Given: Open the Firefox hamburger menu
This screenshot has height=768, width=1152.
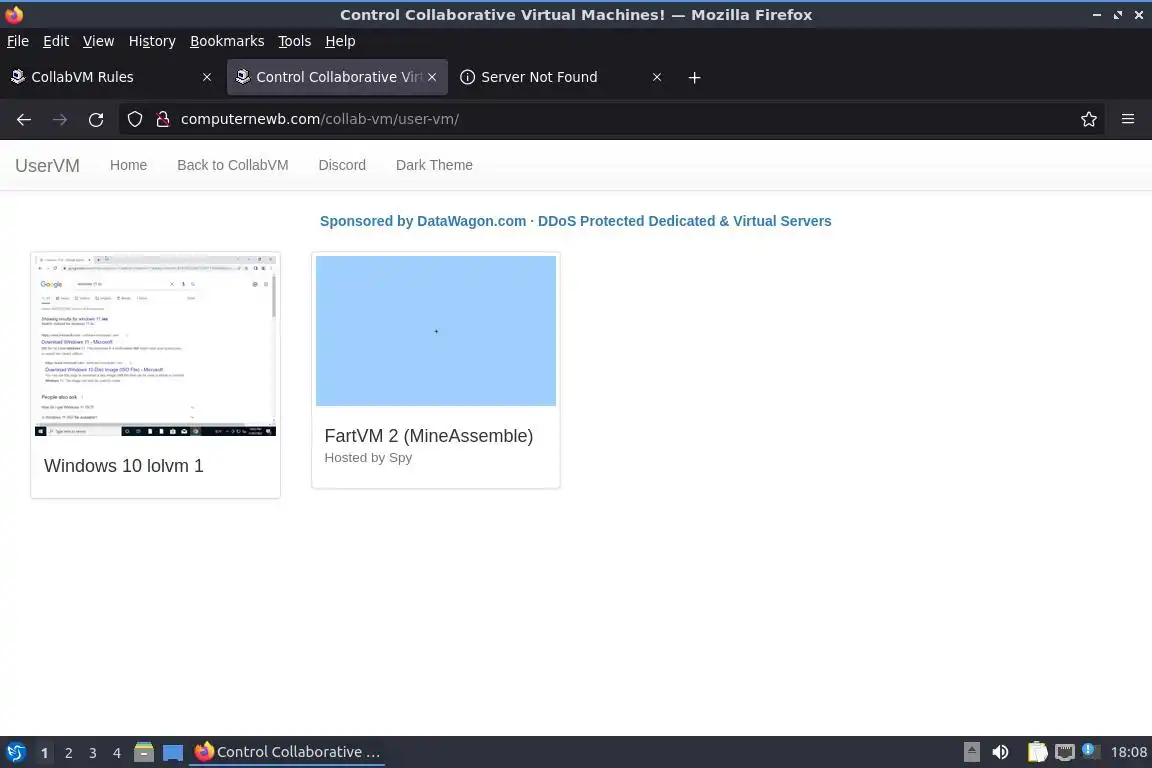Looking at the screenshot, I should pos(1128,119).
